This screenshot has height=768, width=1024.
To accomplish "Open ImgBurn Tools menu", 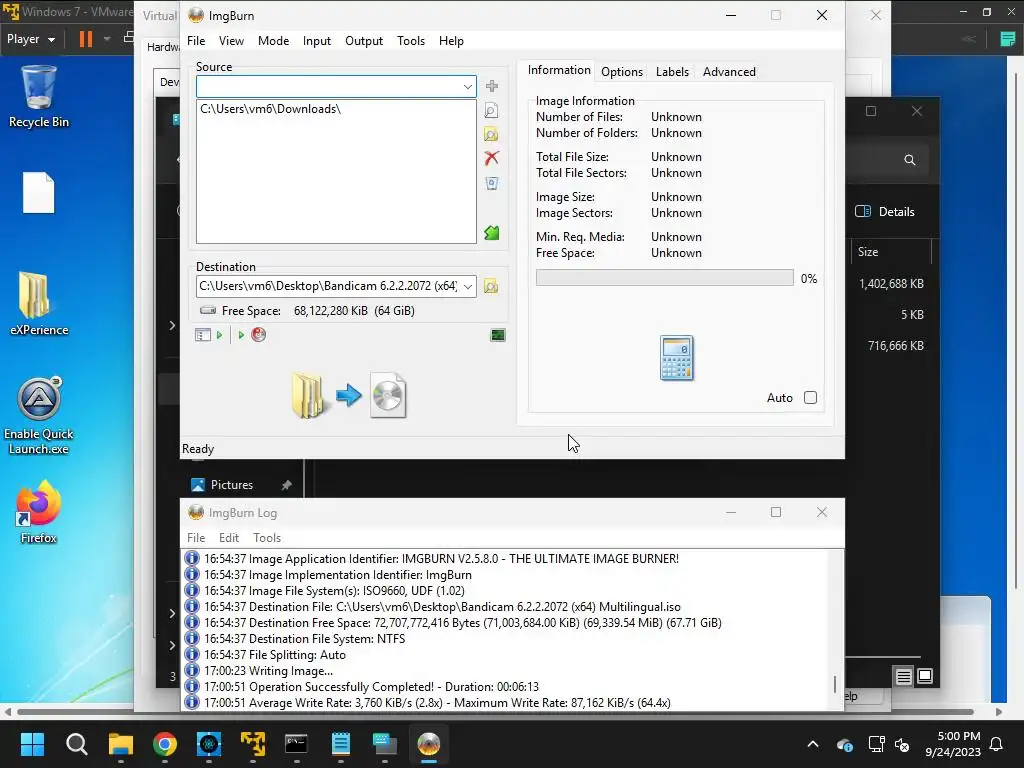I will (411, 40).
